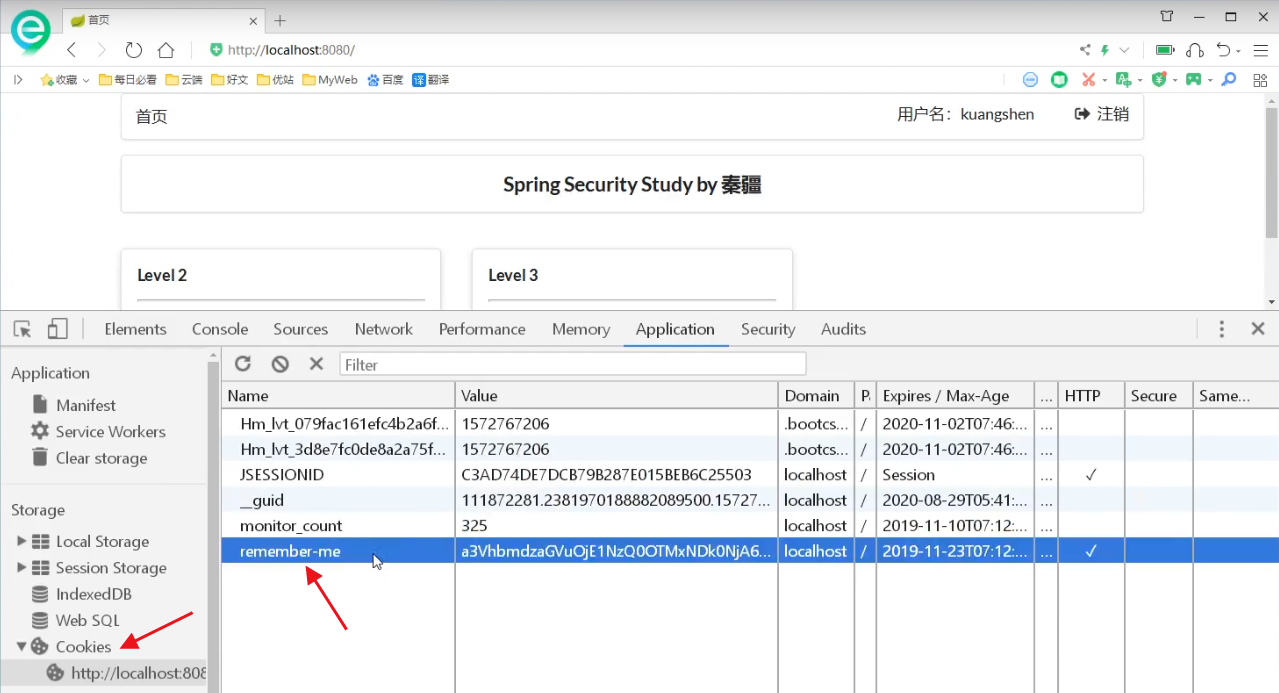Screen dimensions: 1279x693
Task: Activate the DevTools inspect element cursor icon
Action: tap(23, 329)
